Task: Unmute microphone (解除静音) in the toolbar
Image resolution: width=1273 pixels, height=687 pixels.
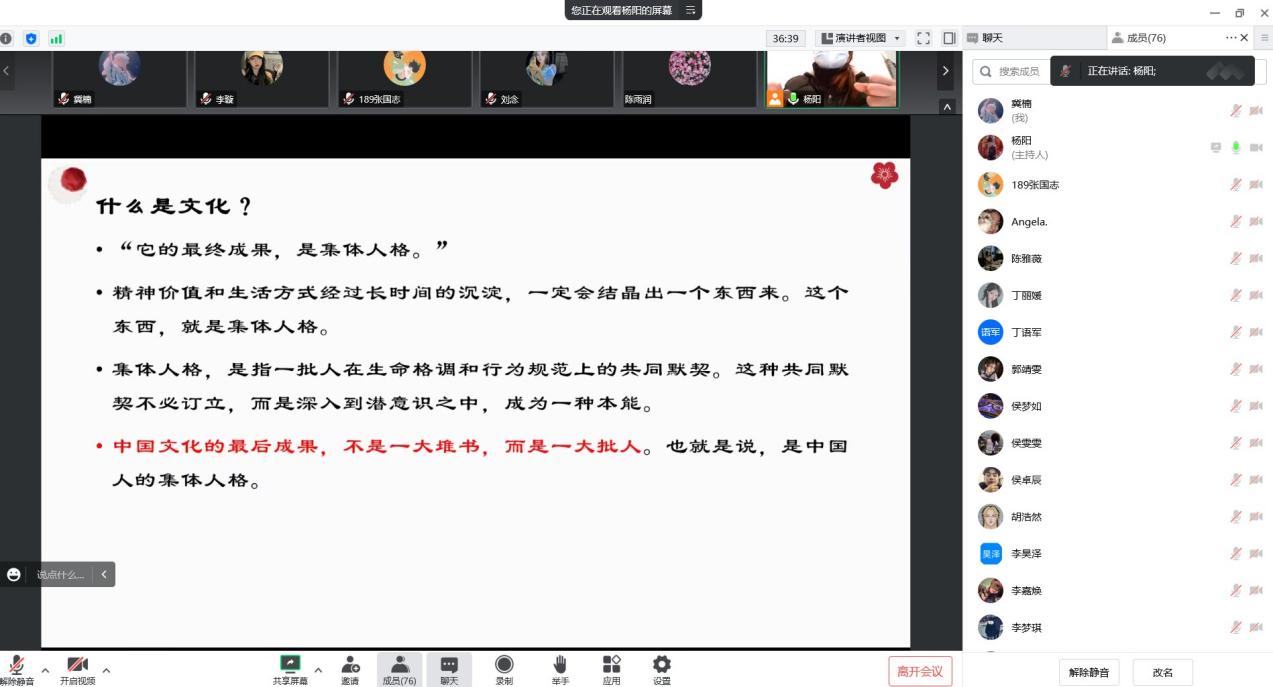Action: click(x=17, y=664)
